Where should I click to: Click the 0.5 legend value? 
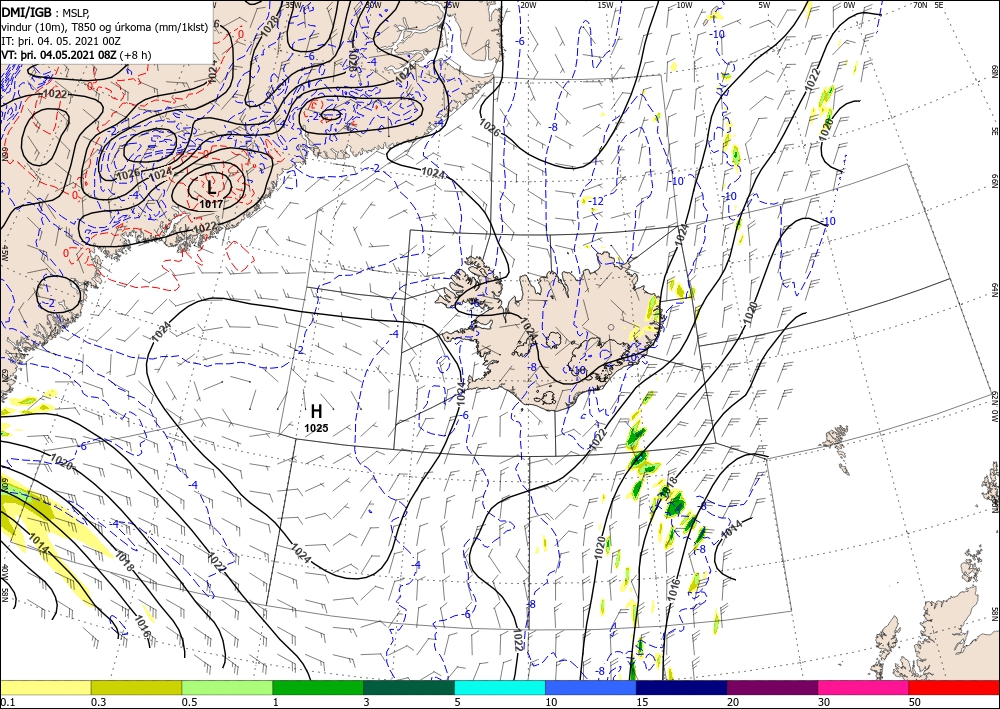[x=188, y=702]
